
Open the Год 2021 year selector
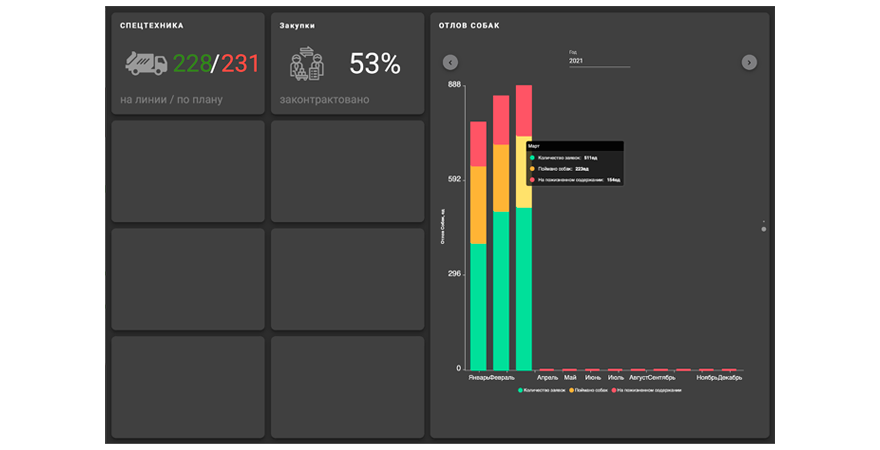tap(599, 61)
